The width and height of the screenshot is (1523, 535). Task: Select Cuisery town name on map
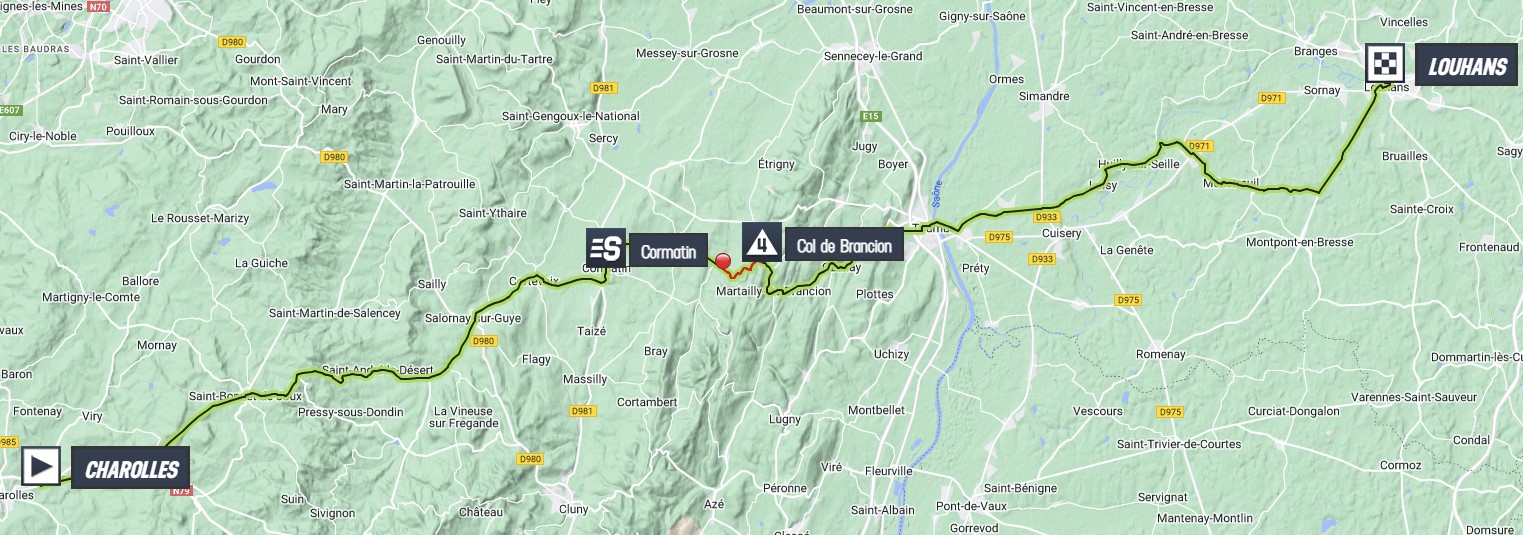(x=1061, y=233)
